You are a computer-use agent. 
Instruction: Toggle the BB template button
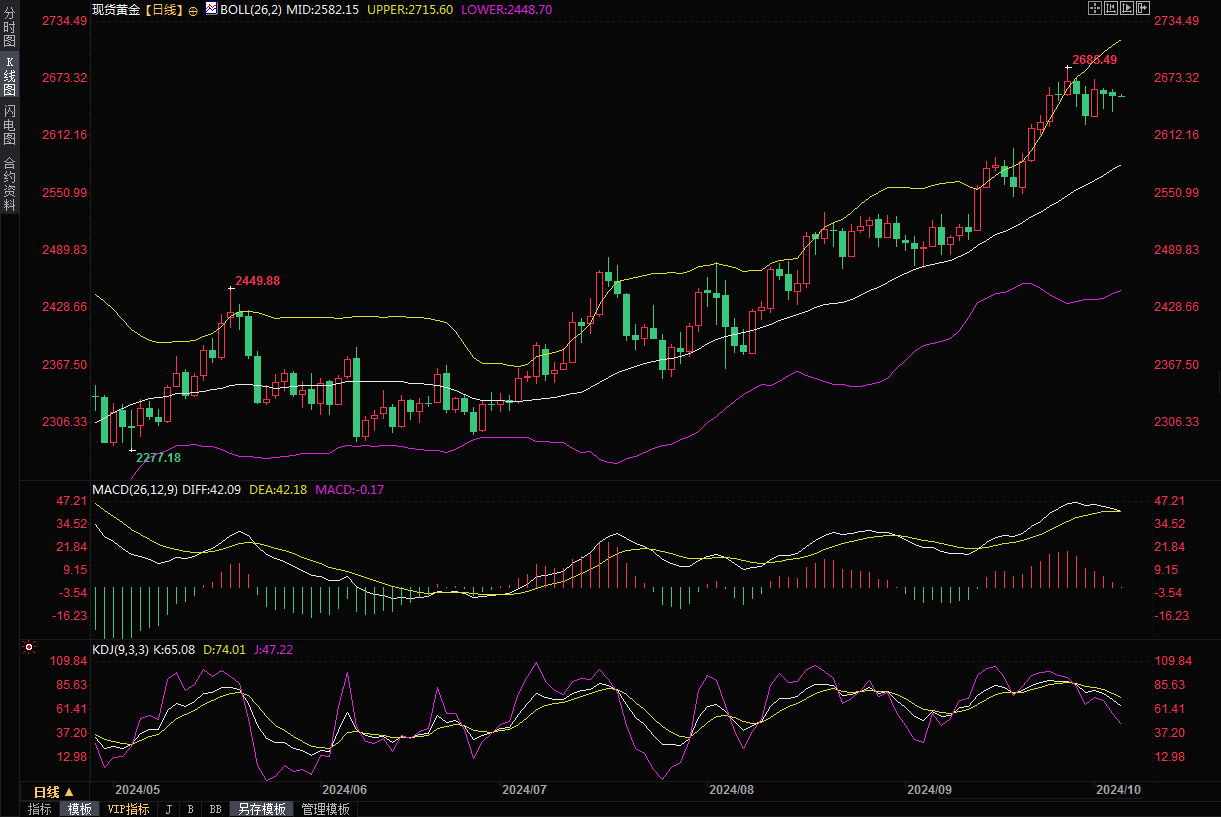215,809
